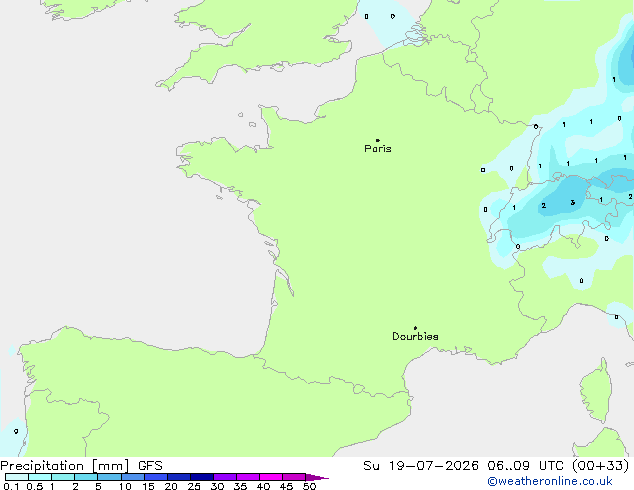Click the '(00+33)' forecast offset text

[x=600, y=466]
